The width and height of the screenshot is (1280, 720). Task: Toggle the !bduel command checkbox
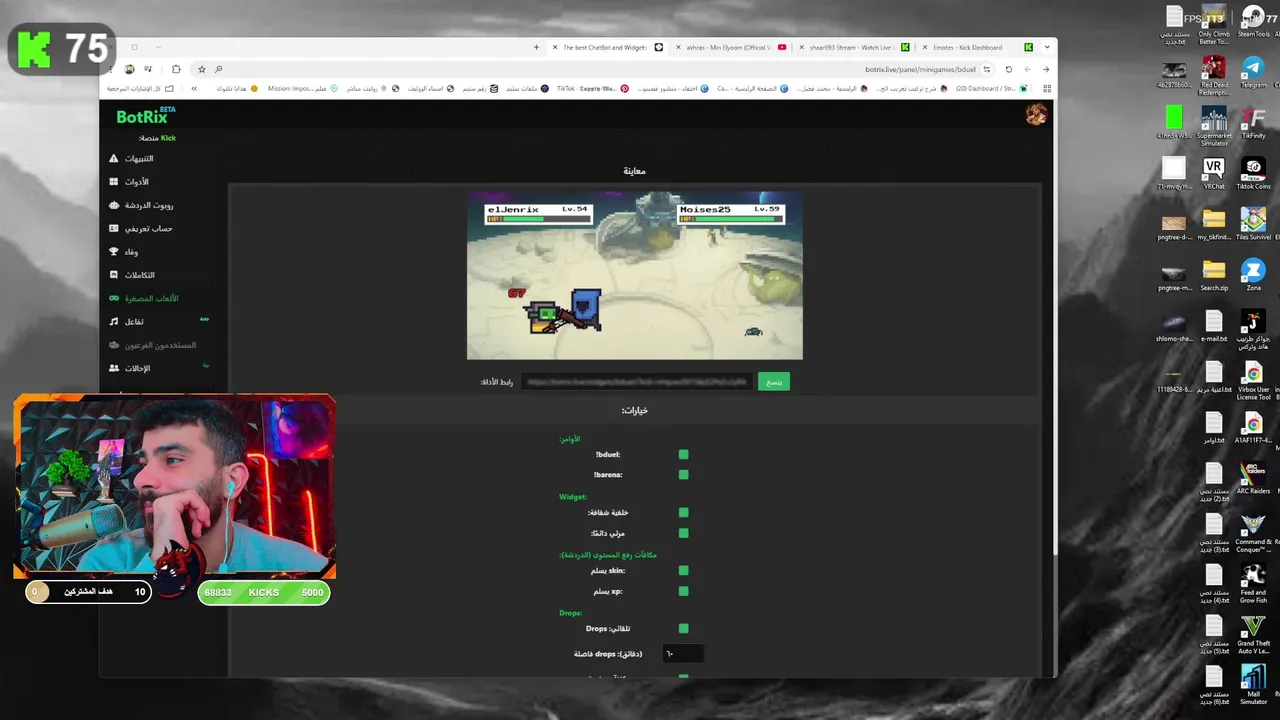click(x=683, y=455)
